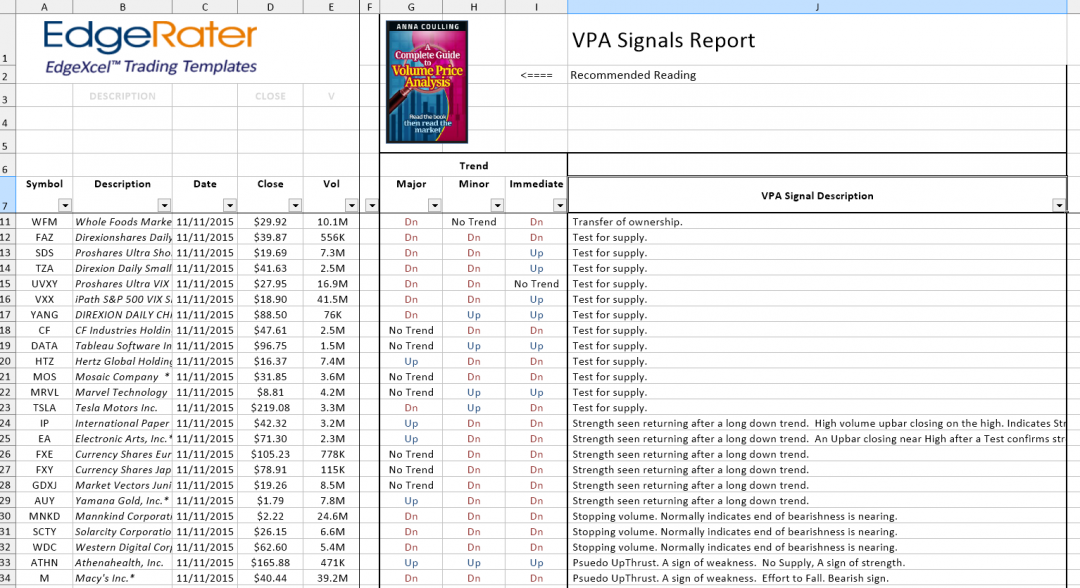Select the cell containing WFM symbol
The width and height of the screenshot is (1080, 588).
pyautogui.click(x=44, y=222)
